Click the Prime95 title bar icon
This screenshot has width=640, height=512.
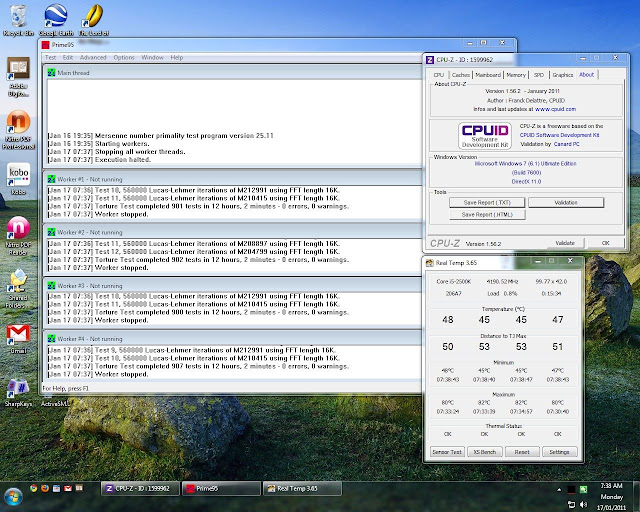coord(45,45)
